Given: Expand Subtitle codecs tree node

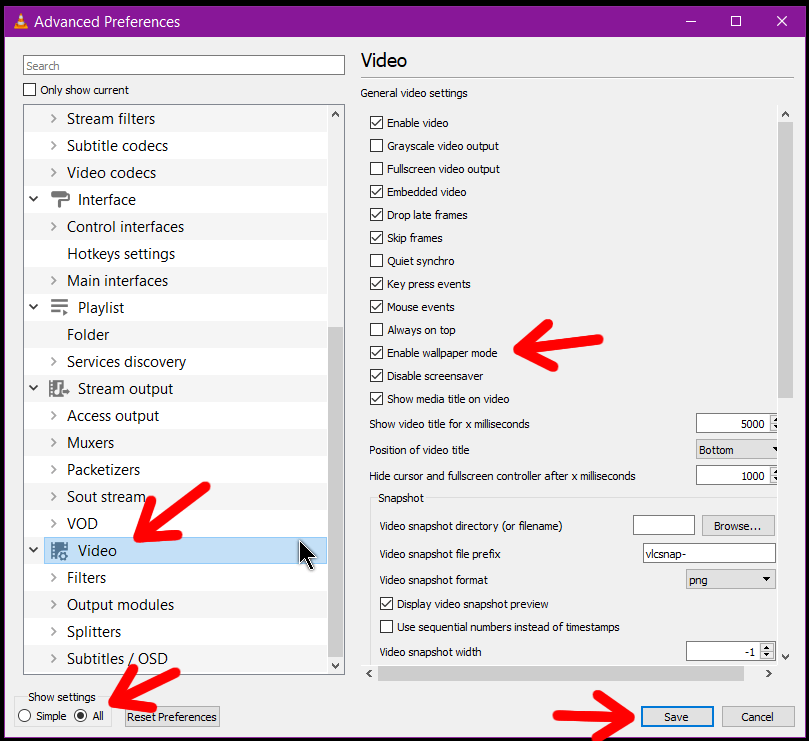Looking at the screenshot, I should 53,146.
